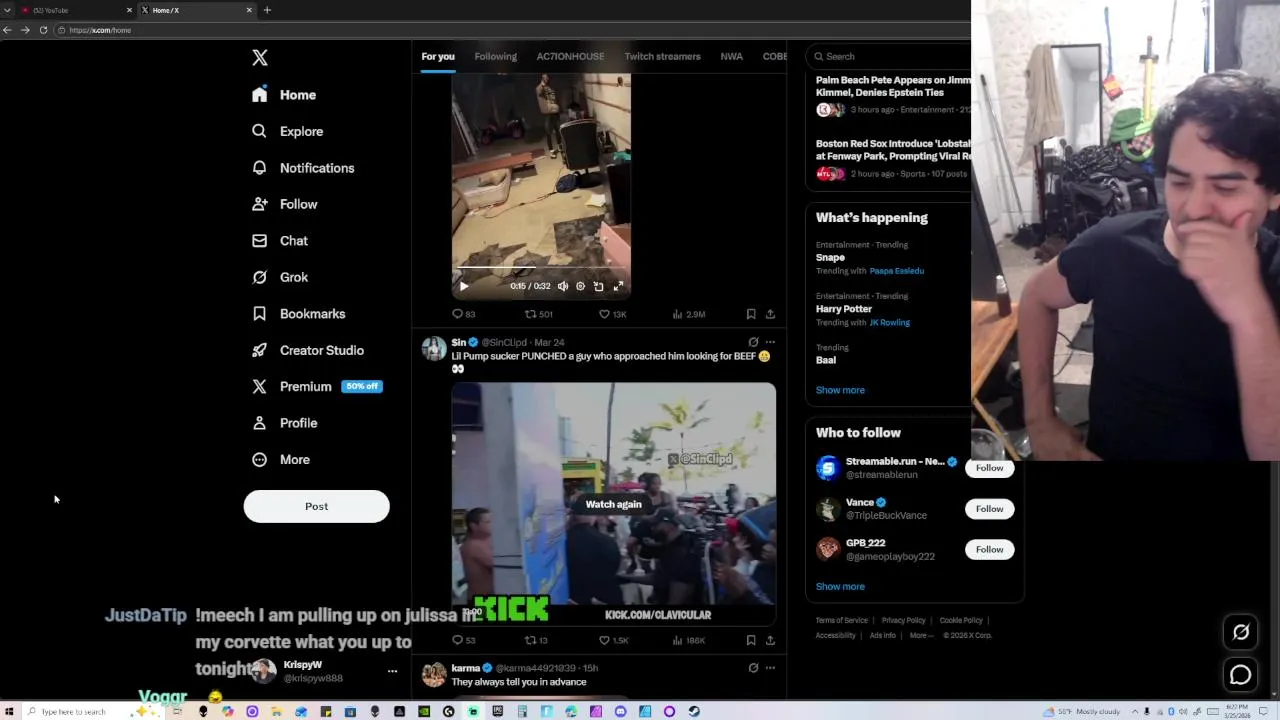This screenshot has width=1280, height=720.
Task: Expand the More menu in the sidebar
Action: pos(281,460)
